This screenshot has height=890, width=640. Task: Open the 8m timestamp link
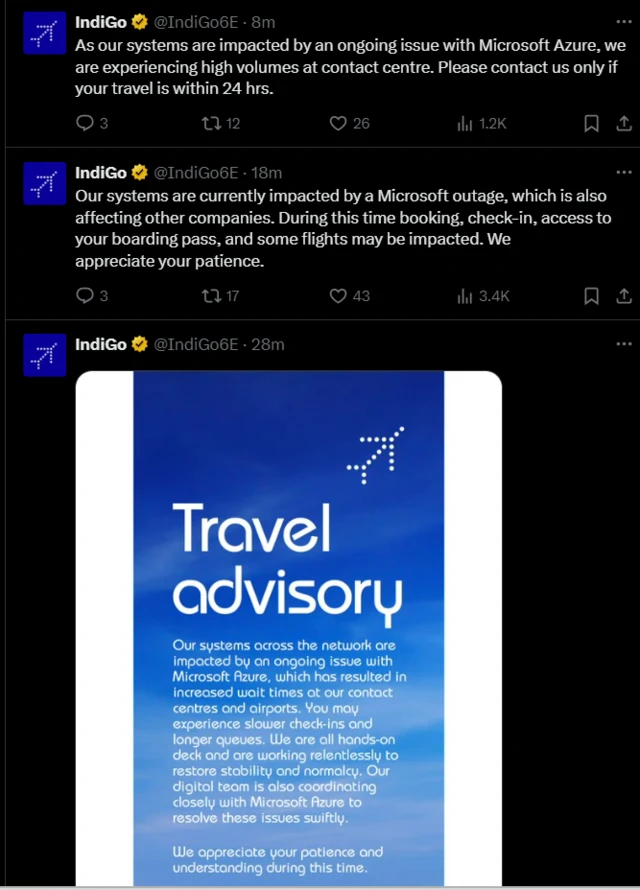click(x=262, y=21)
